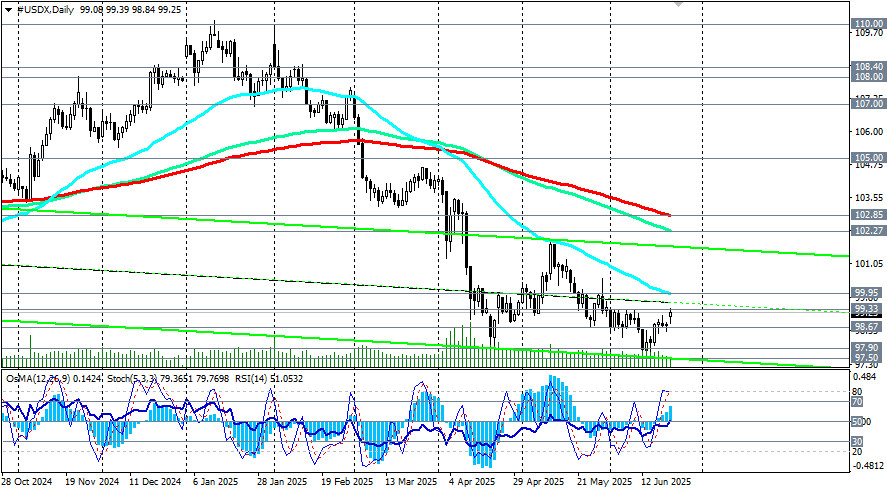Click the 102.85 price level label

click(868, 215)
